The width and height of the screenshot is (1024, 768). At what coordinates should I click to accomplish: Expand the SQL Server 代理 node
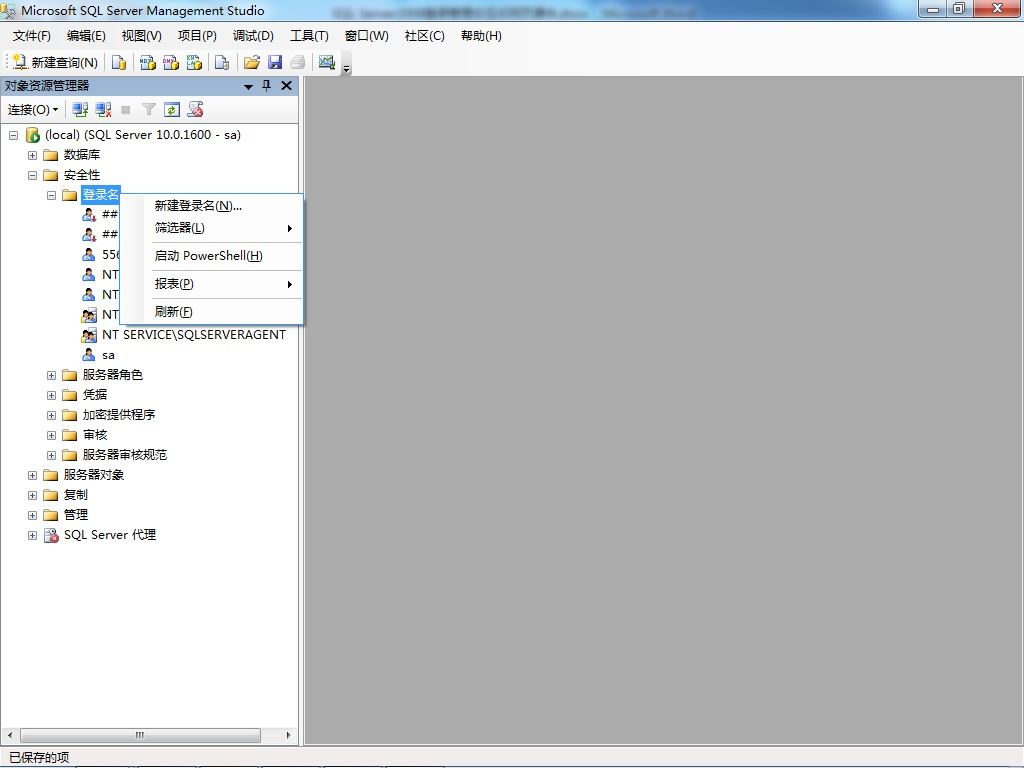[32, 536]
